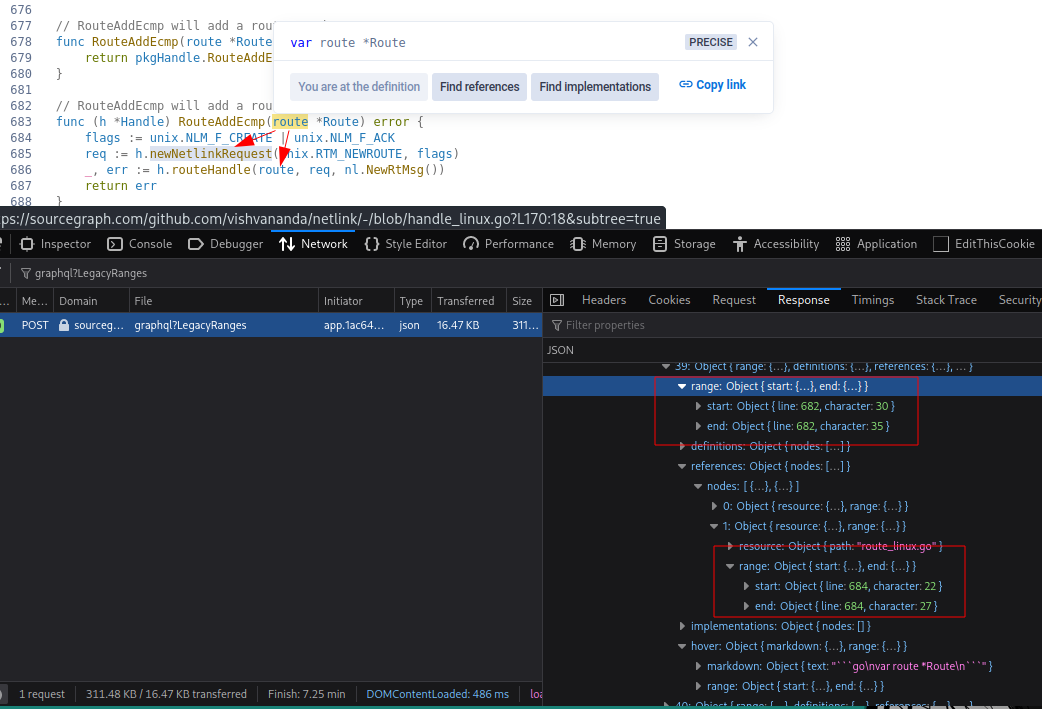Click Find implementations button

[595, 86]
